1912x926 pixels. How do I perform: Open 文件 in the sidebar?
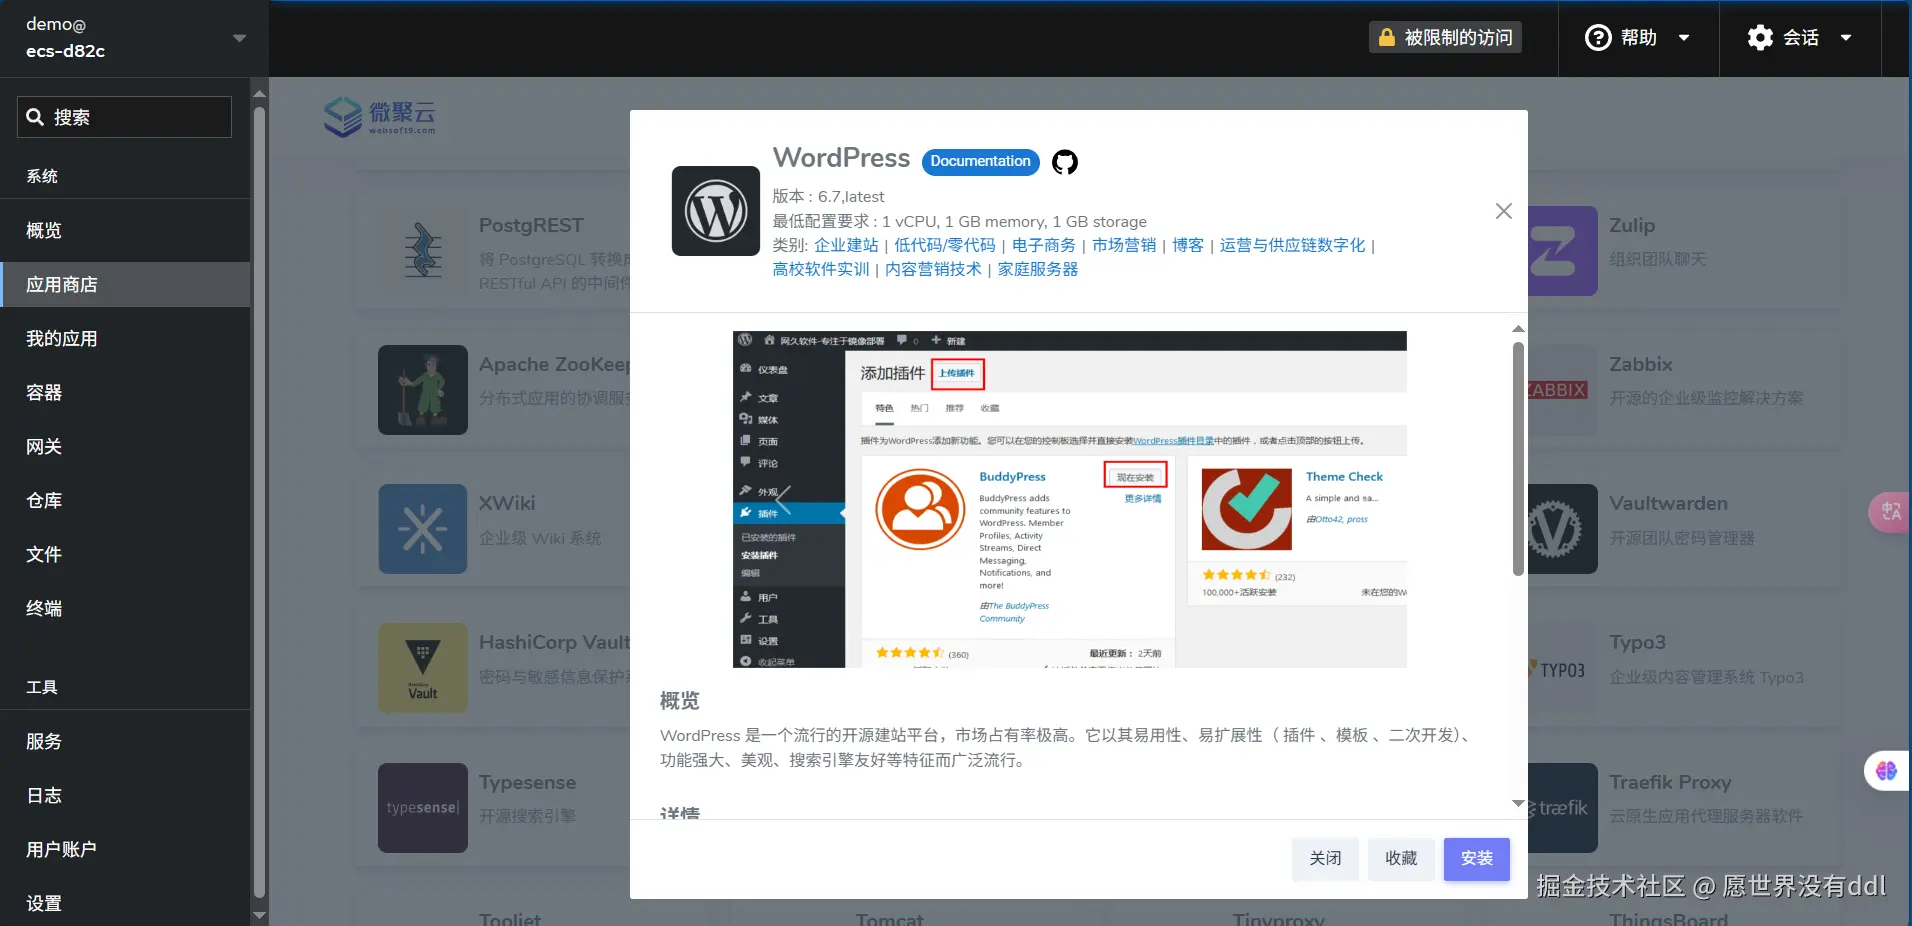[125, 554]
